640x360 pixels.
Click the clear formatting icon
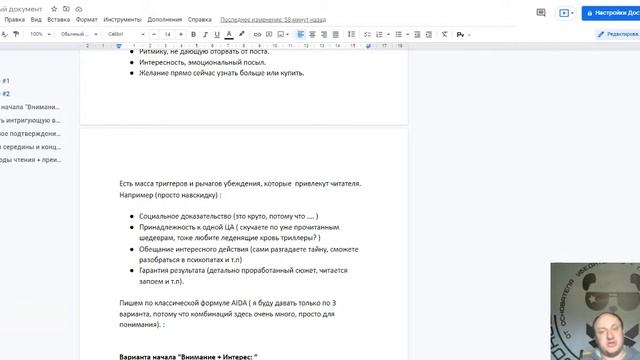444,34
